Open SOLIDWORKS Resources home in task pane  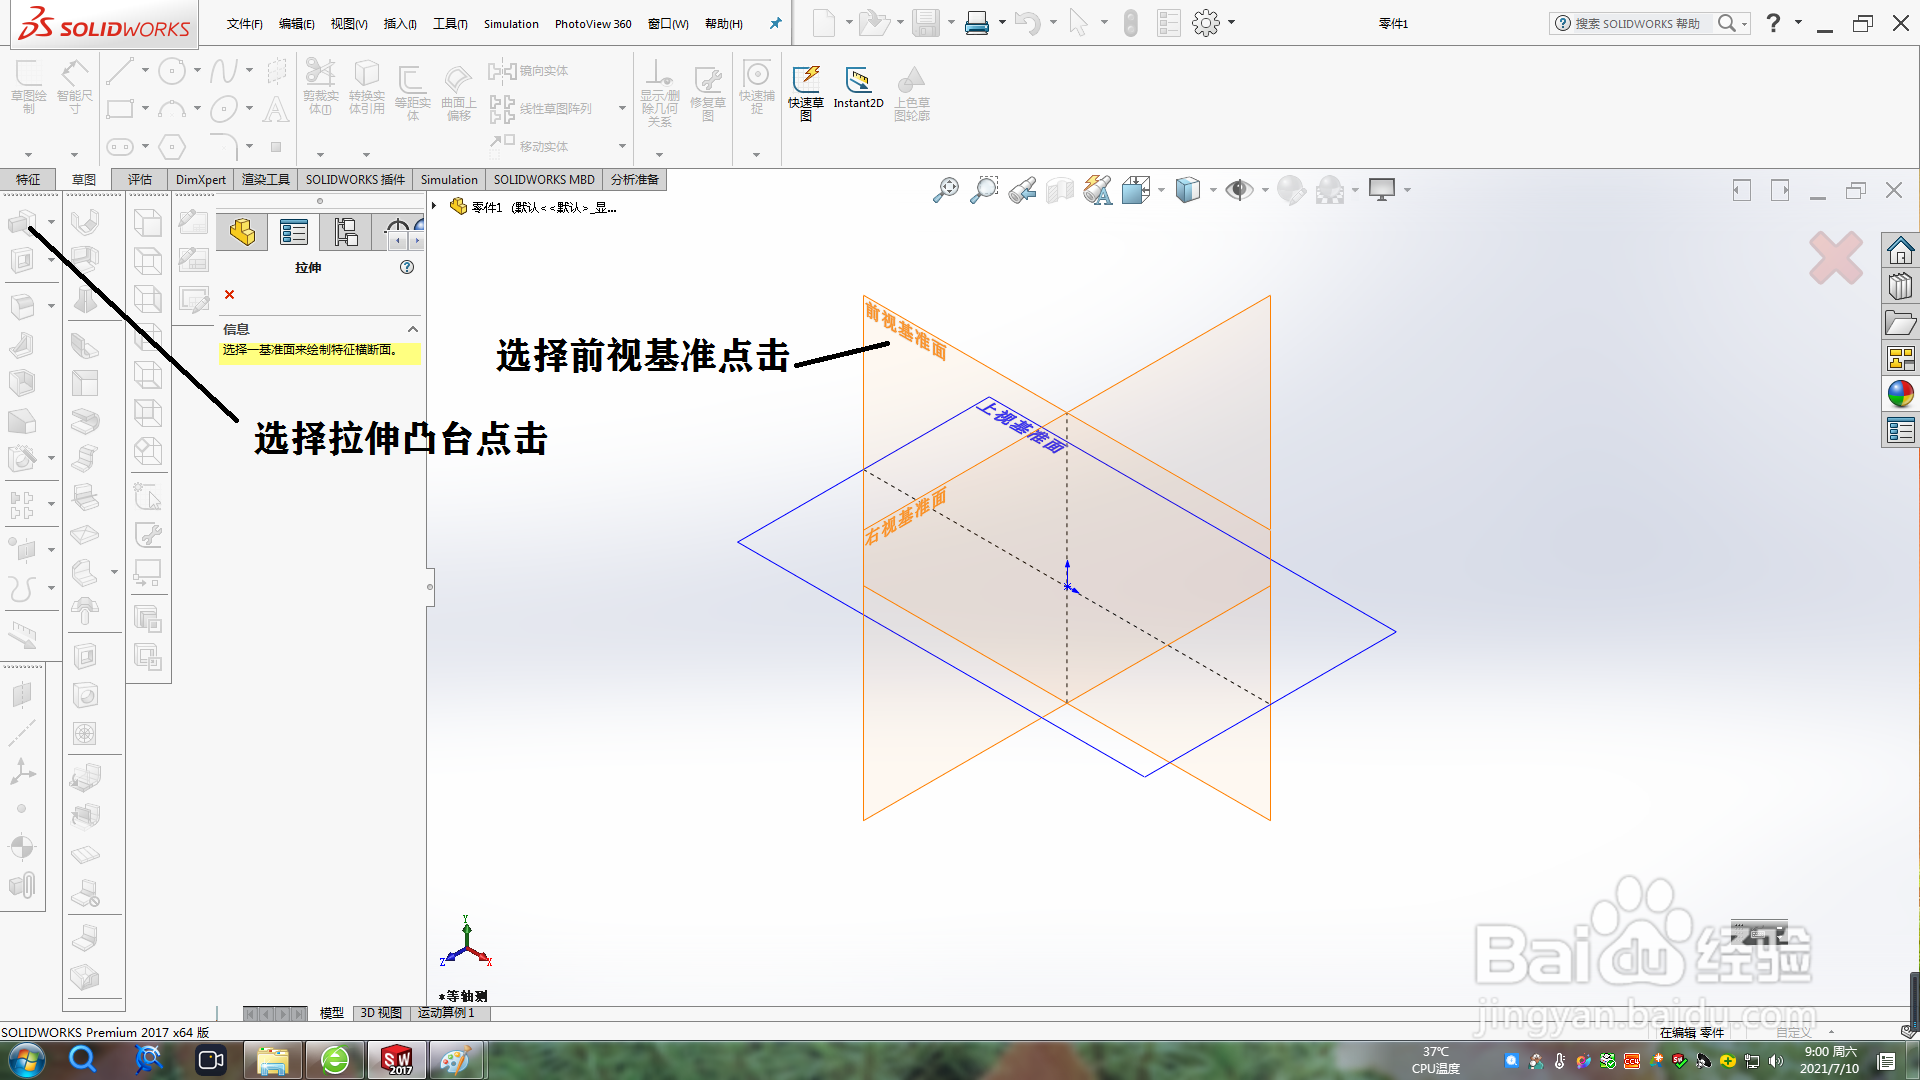1900,250
